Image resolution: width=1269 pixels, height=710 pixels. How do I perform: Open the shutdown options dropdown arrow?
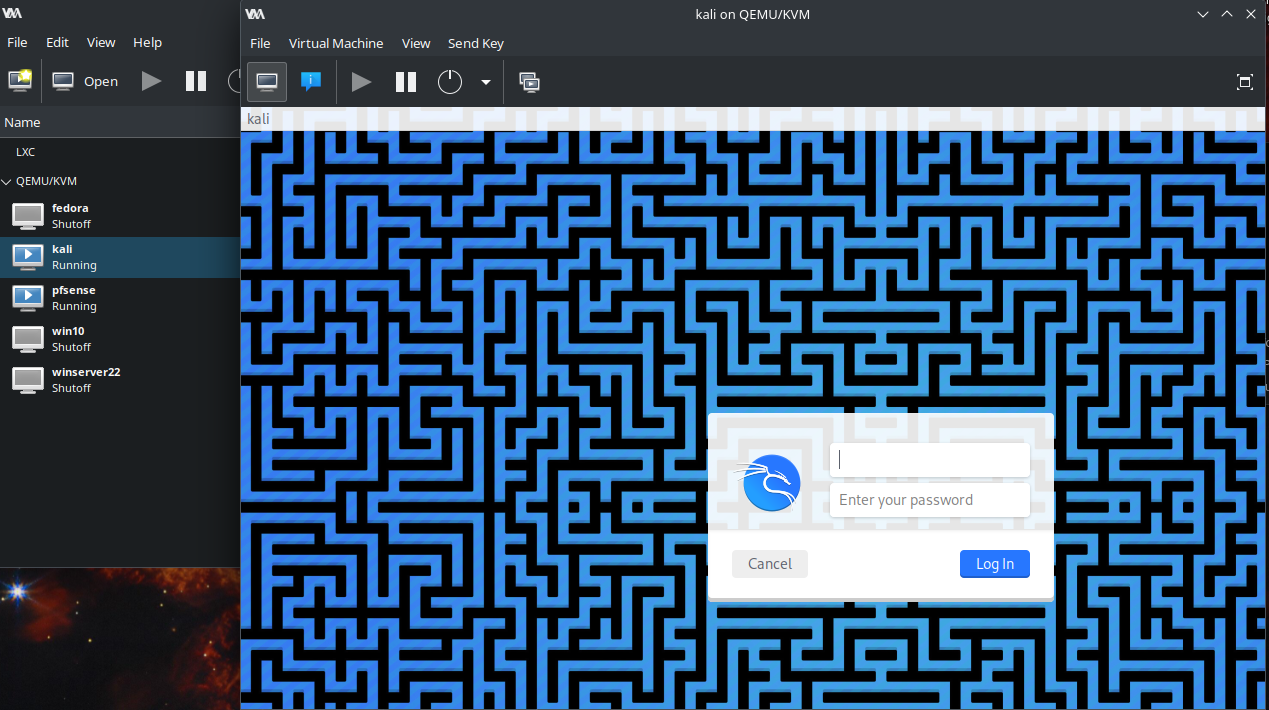(x=486, y=82)
